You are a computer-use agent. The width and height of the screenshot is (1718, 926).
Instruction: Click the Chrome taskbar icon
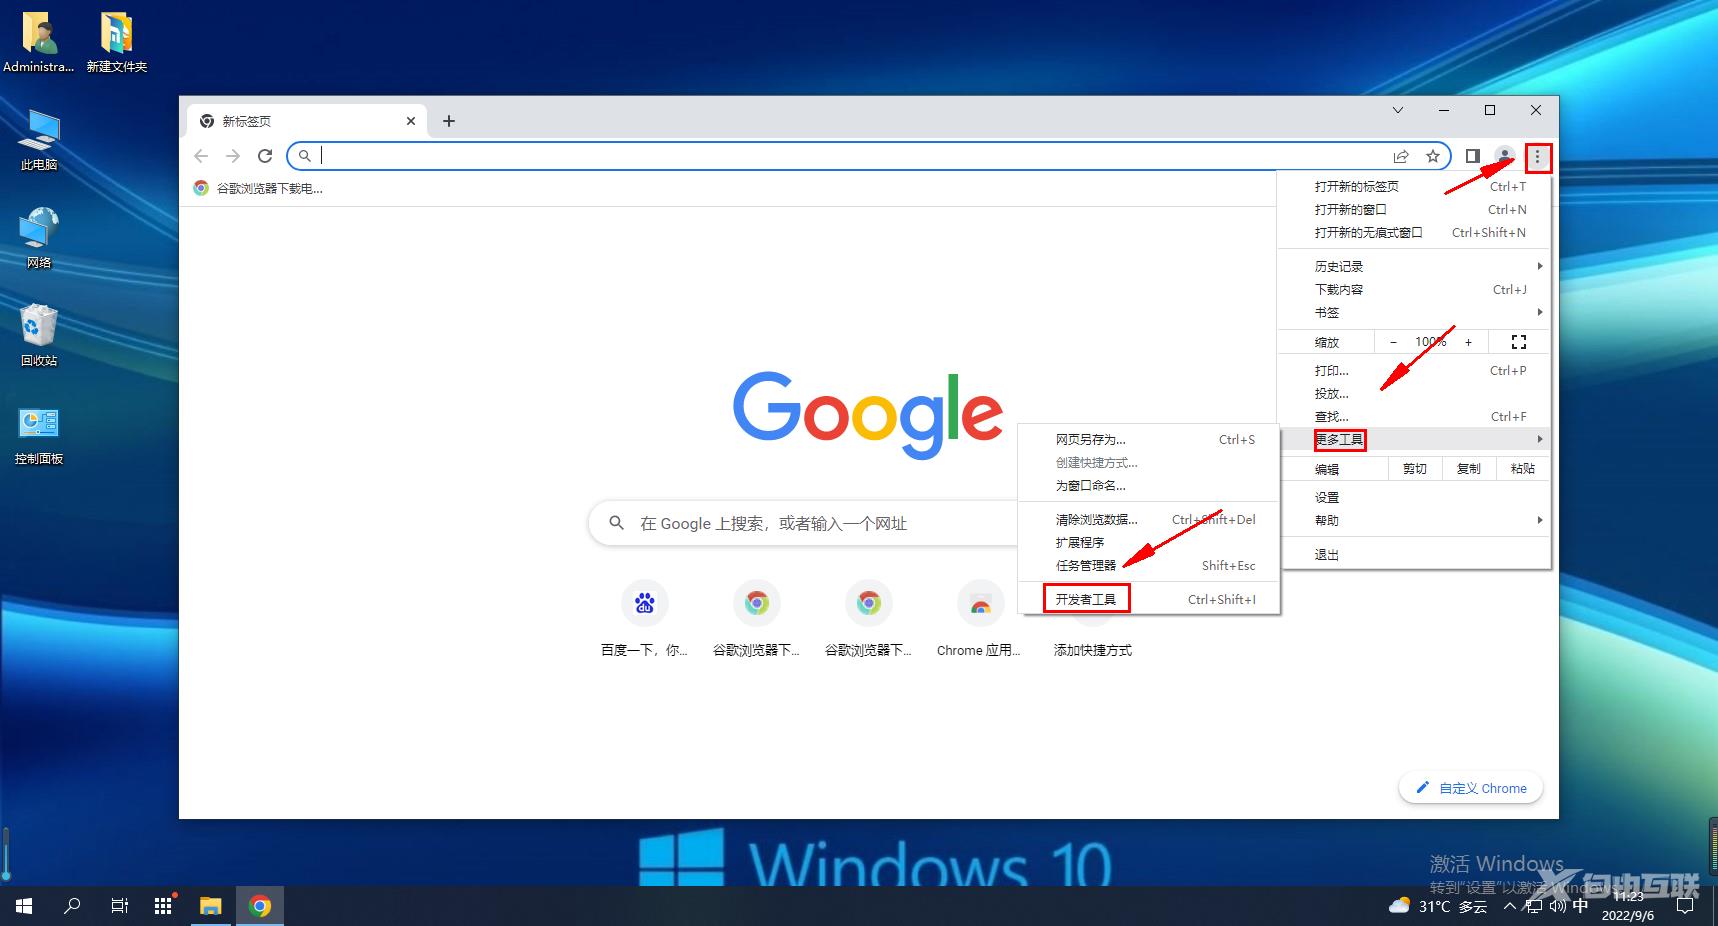click(260, 906)
